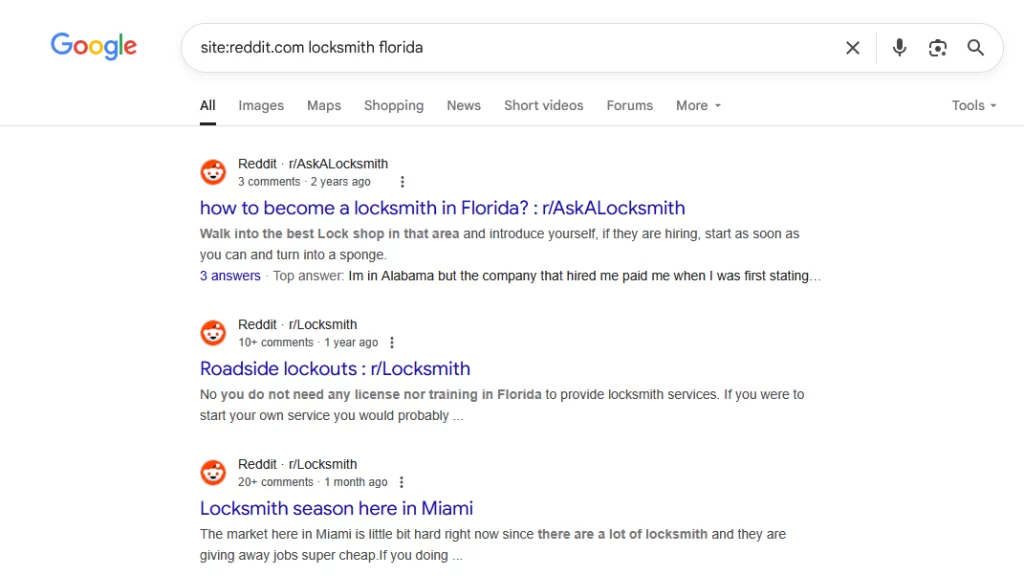Select the Short videos tab
This screenshot has height=576, width=1024.
tap(543, 105)
